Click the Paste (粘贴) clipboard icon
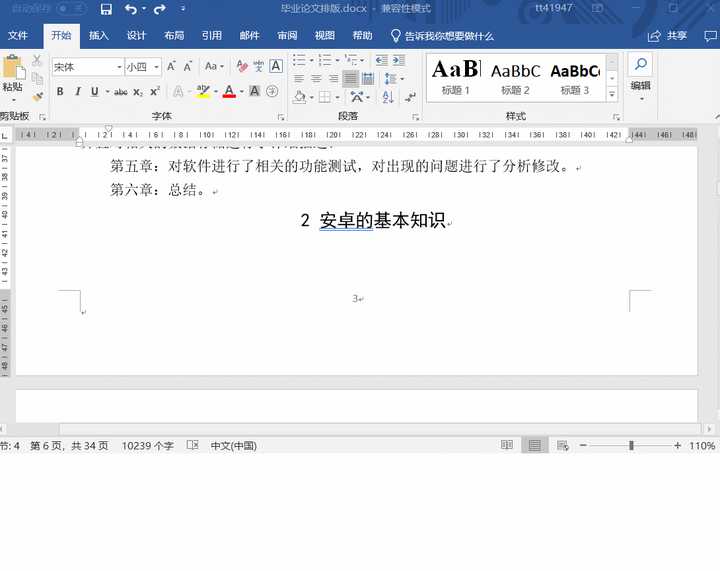This screenshot has width=720, height=571. click(x=13, y=68)
